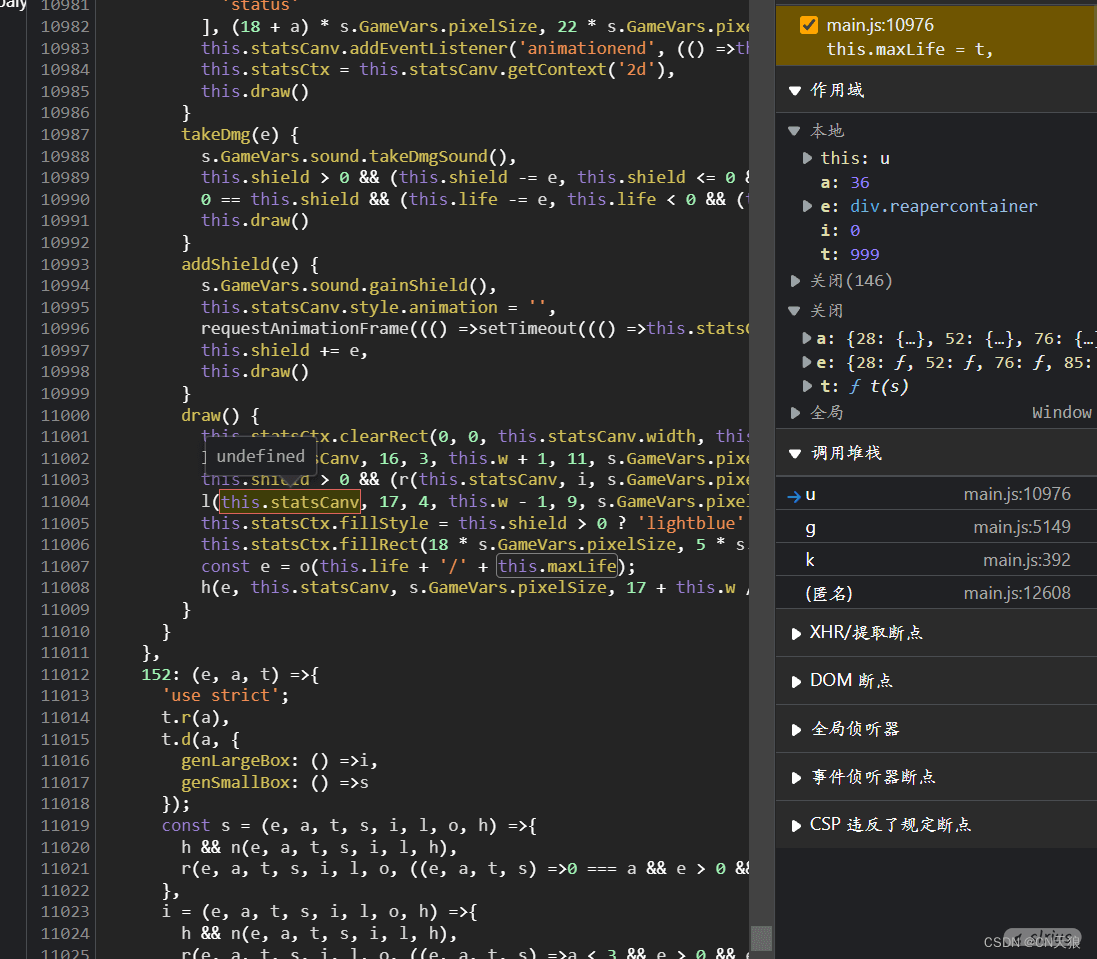Screen dimensions: 1097x959
Task: Click the code editor vertical scrollbar thumb
Action: tap(761, 938)
